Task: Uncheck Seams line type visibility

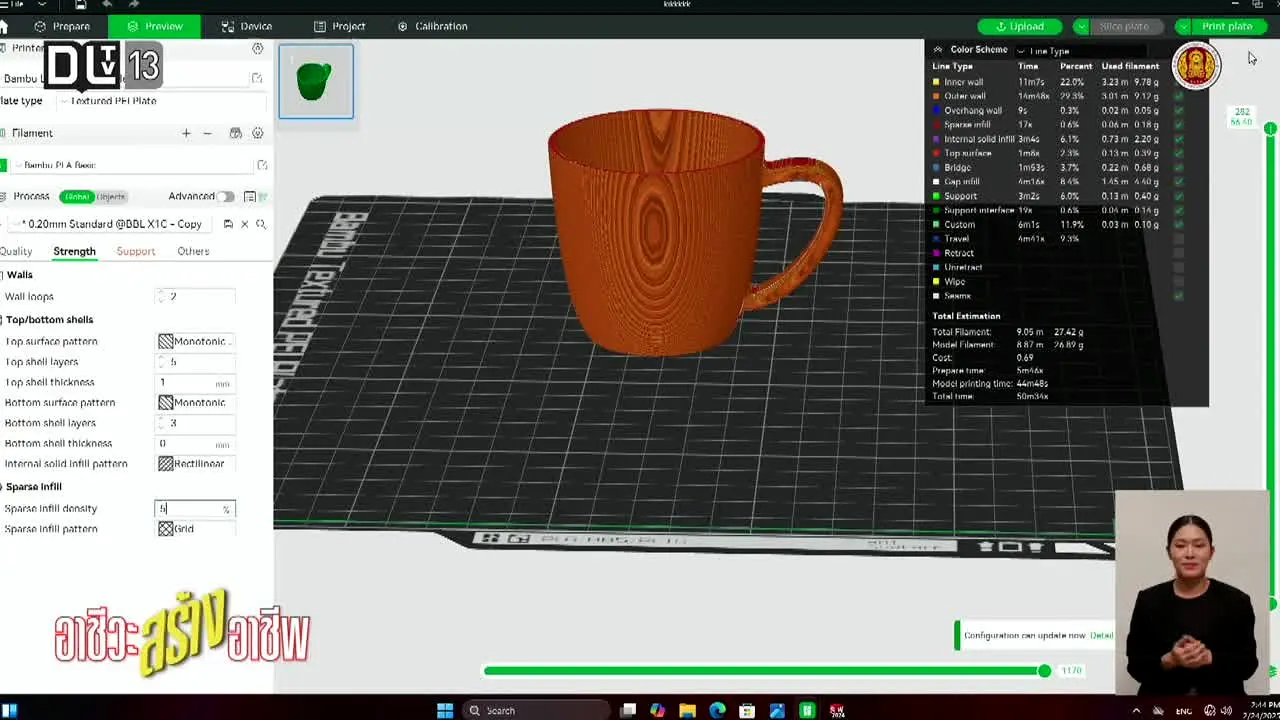Action: click(1179, 296)
